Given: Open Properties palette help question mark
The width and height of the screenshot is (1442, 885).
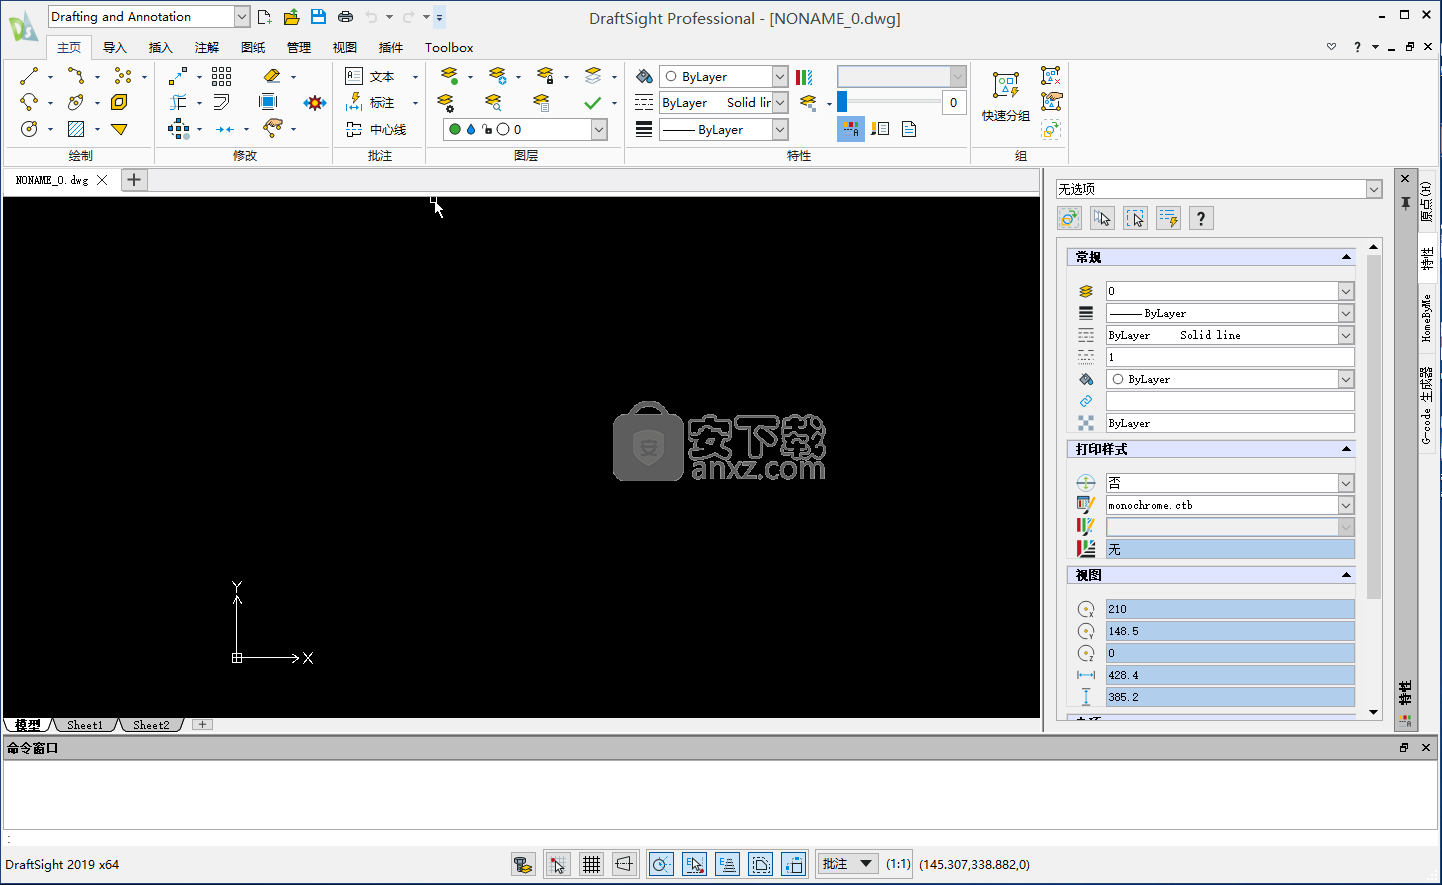Looking at the screenshot, I should pos(1201,218).
